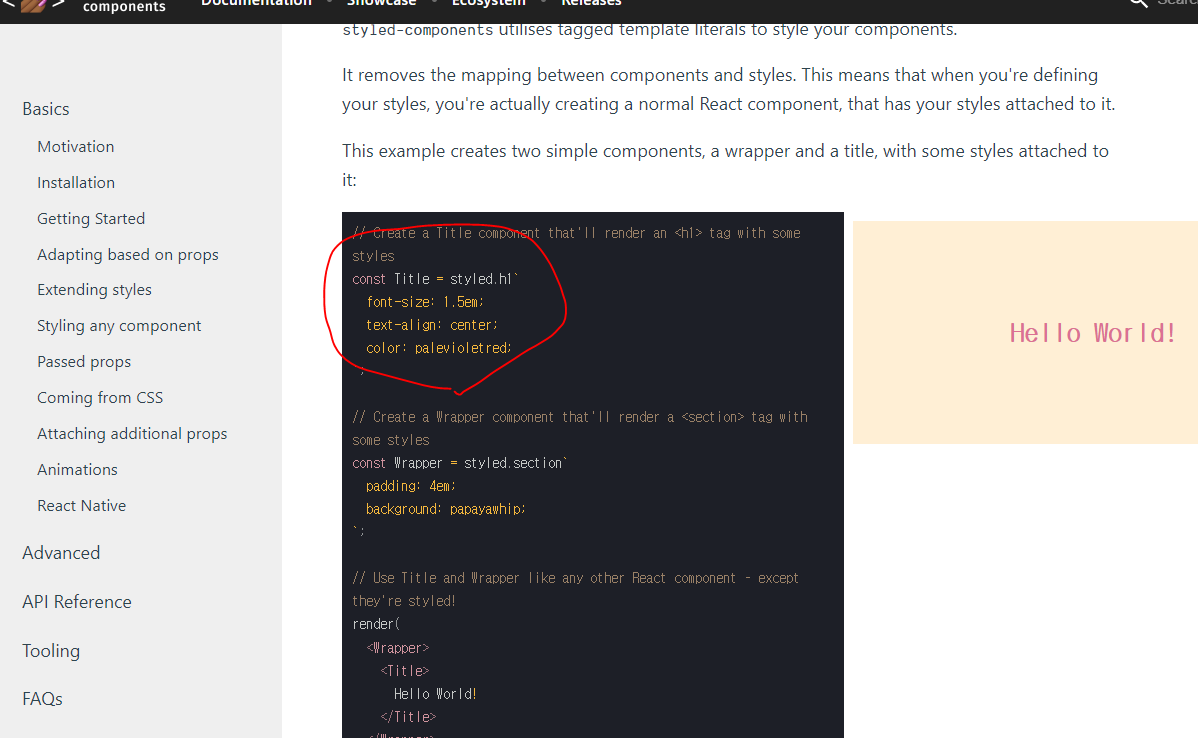The image size is (1198, 738).
Task: Open Attaching additional props link
Action: (132, 433)
